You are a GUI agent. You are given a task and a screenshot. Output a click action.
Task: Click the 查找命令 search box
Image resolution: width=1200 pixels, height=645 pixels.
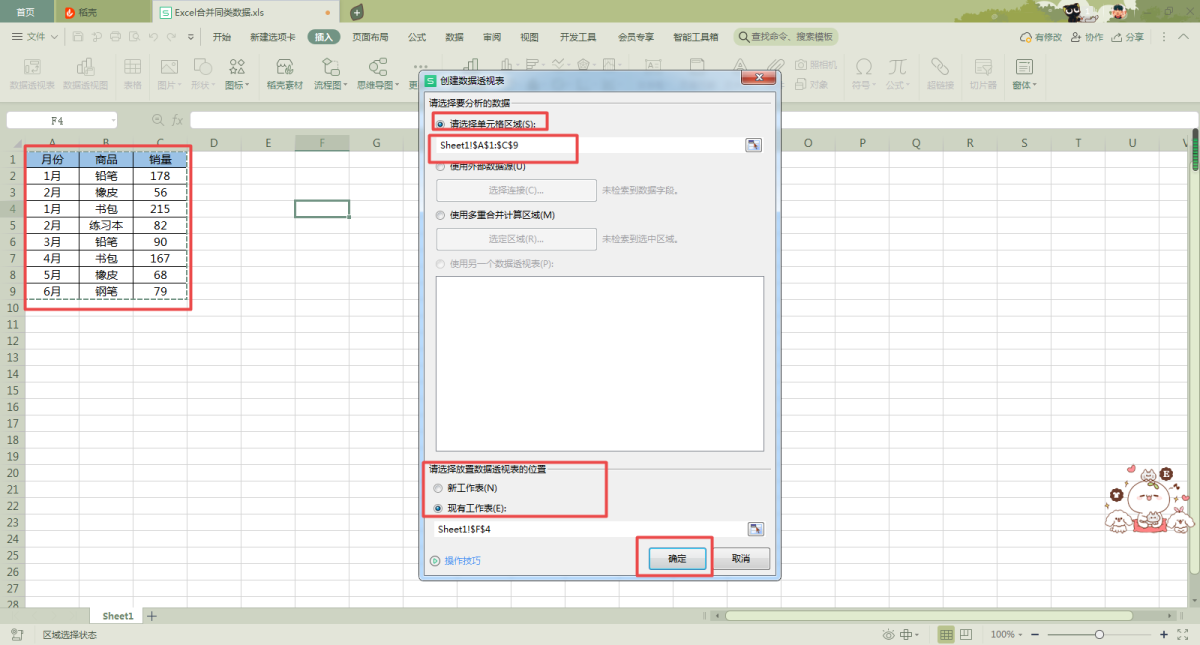[x=787, y=37]
